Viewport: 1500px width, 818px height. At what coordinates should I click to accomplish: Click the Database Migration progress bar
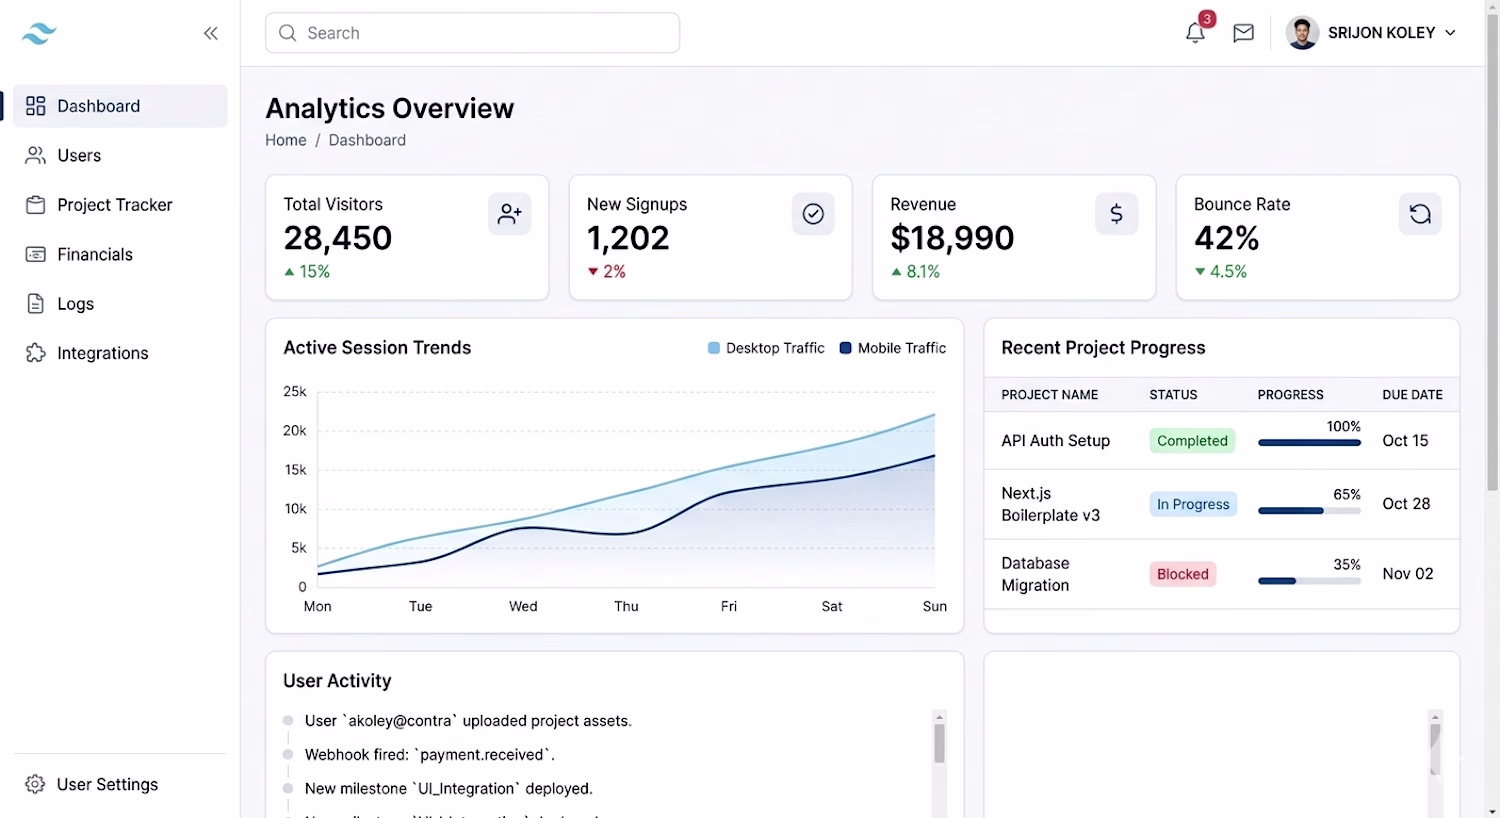click(1309, 581)
